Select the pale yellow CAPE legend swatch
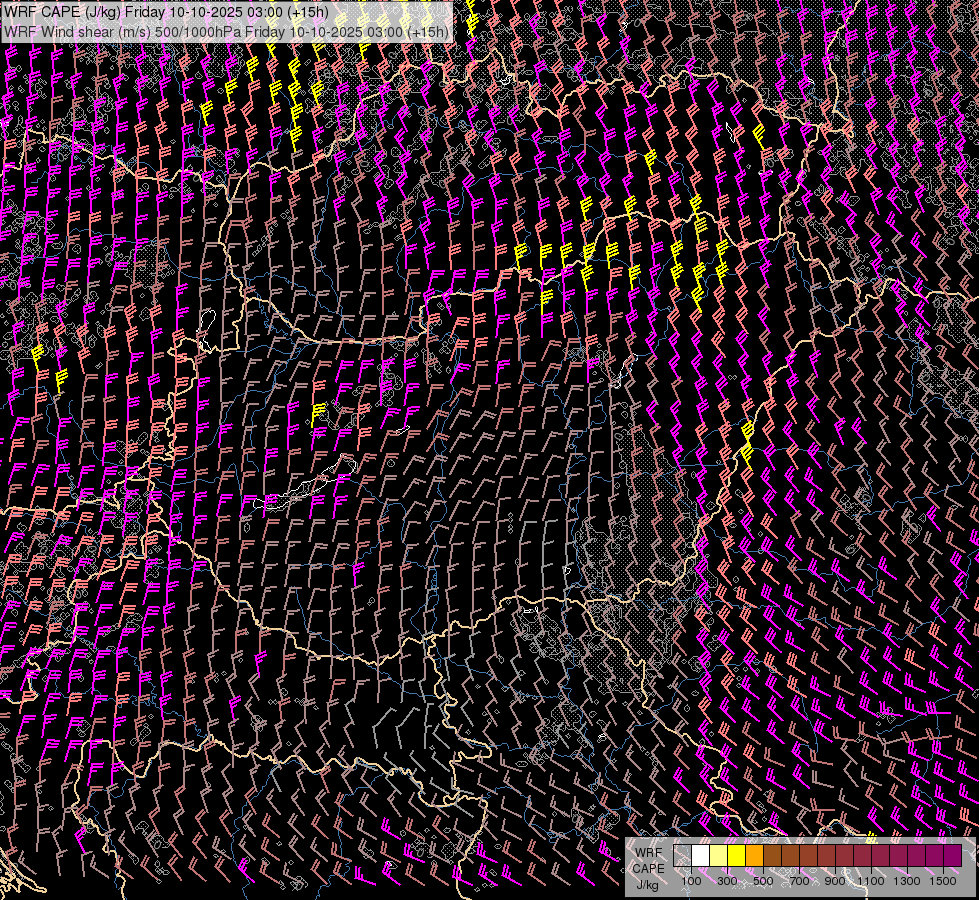Image resolution: width=979 pixels, height=900 pixels. (x=718, y=855)
